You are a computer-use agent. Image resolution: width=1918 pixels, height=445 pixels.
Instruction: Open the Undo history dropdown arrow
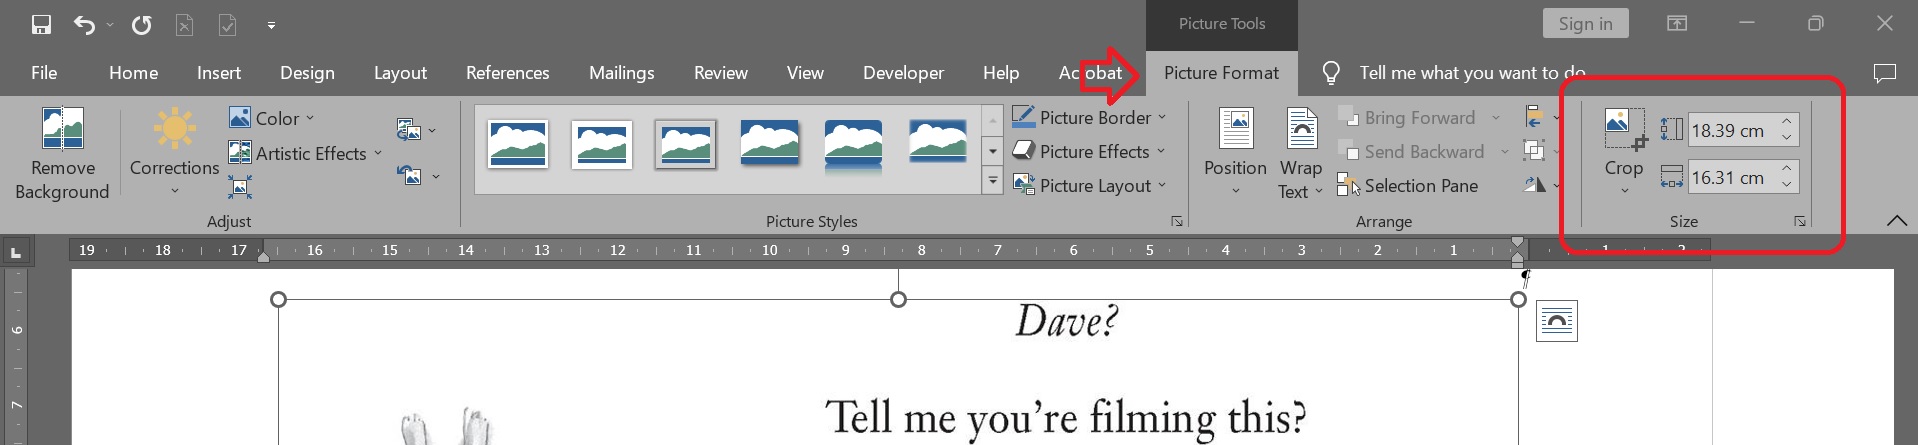point(110,25)
